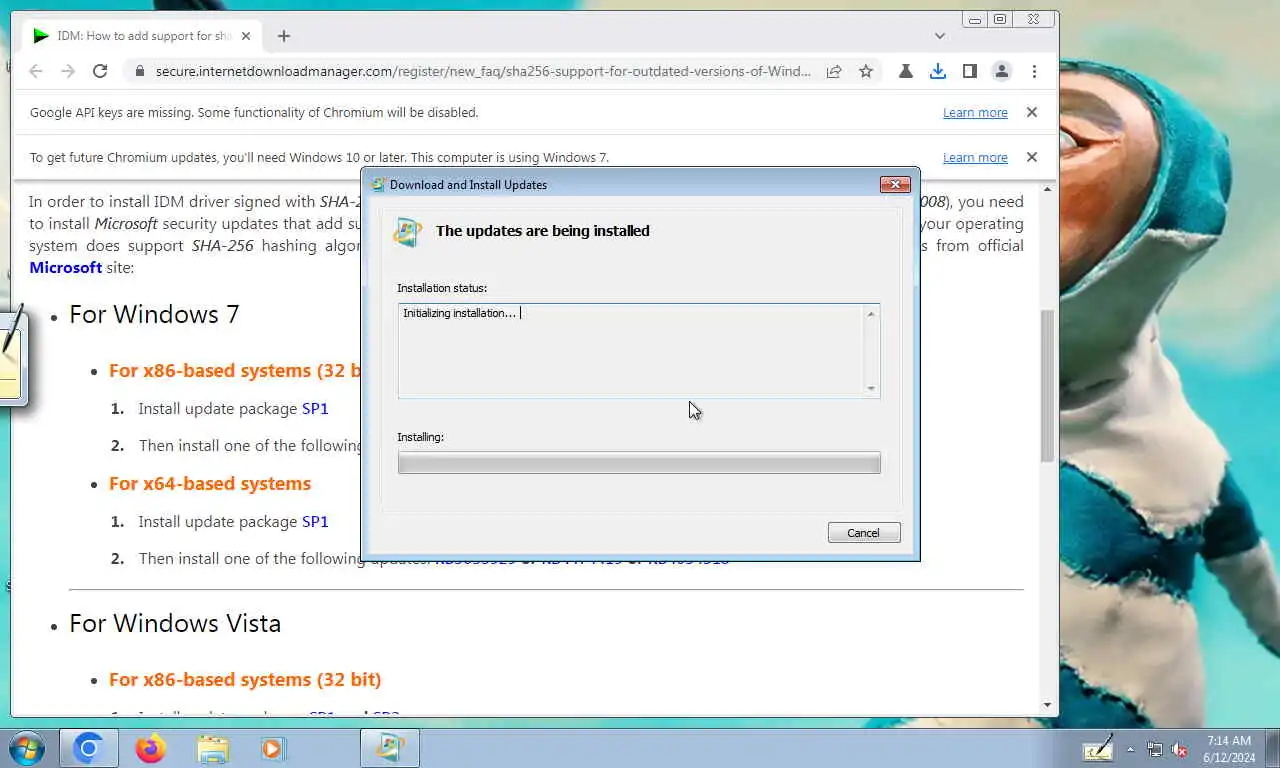This screenshot has width=1280, height=768.
Task: Cancel the update installation
Action: coord(864,533)
